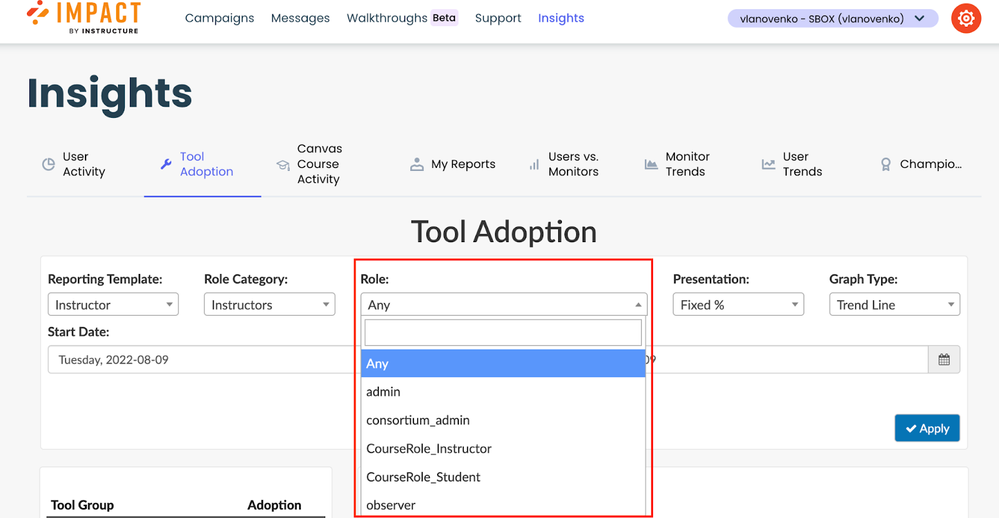Choose the observer role option

391,505
